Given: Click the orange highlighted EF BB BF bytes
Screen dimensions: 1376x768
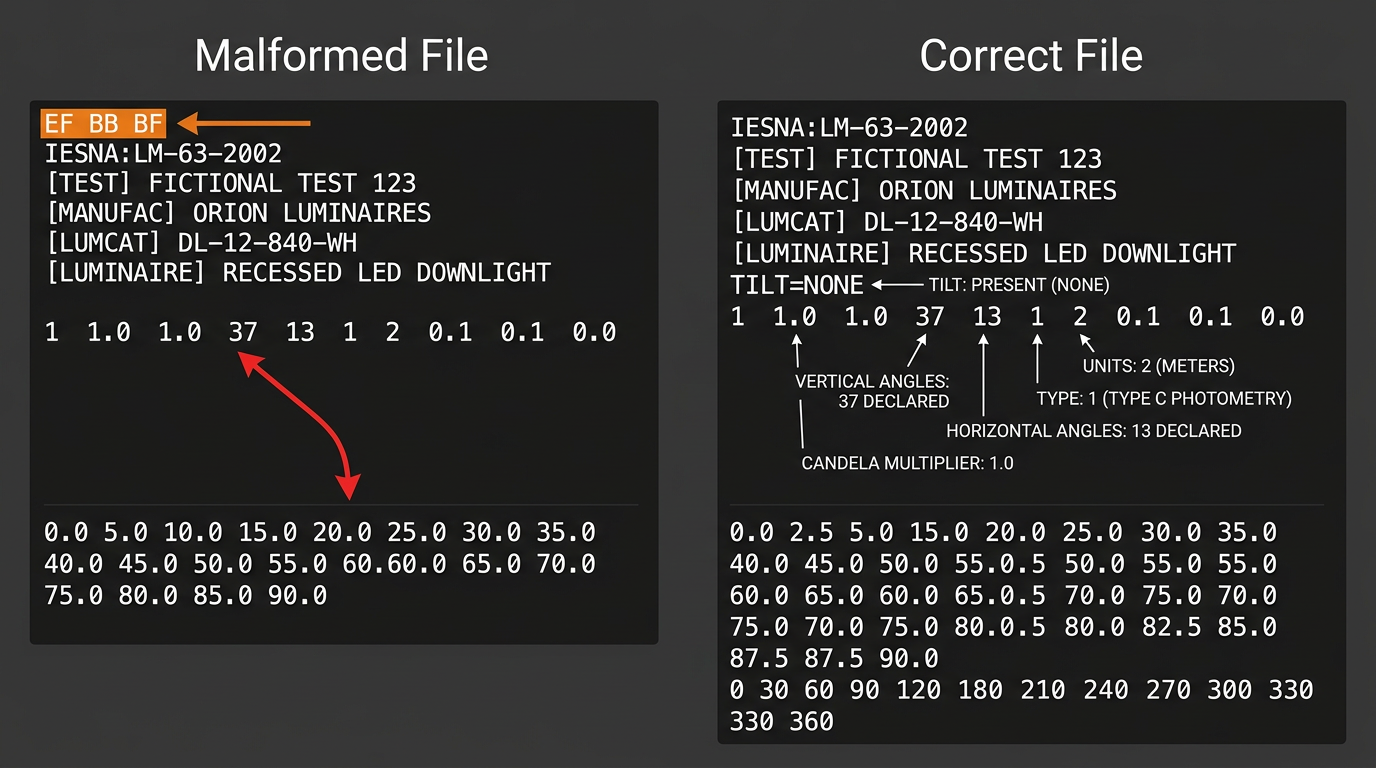Looking at the screenshot, I should point(104,124).
